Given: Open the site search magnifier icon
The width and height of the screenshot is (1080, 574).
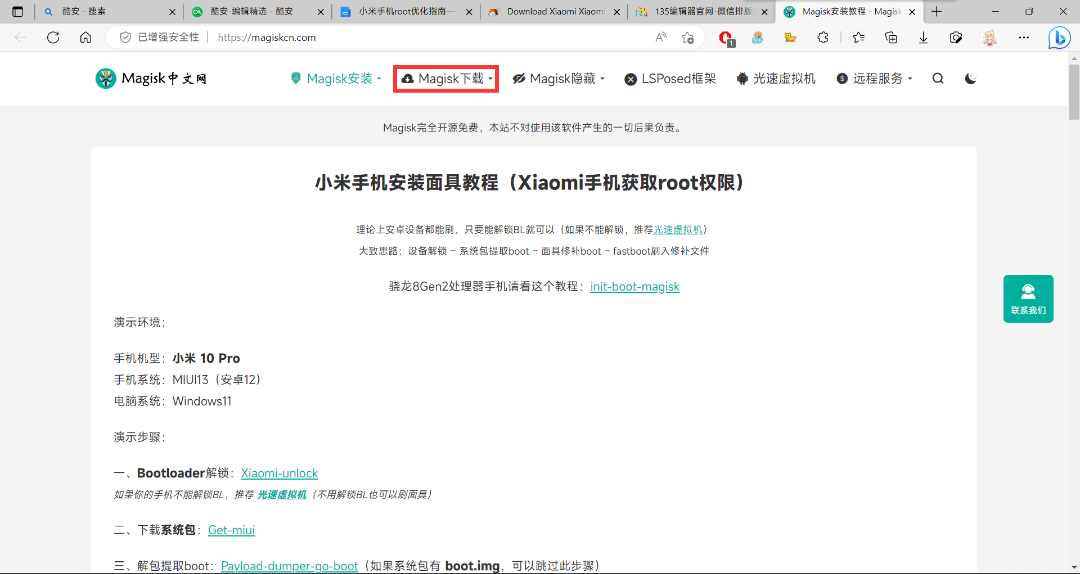Looking at the screenshot, I should point(938,79).
